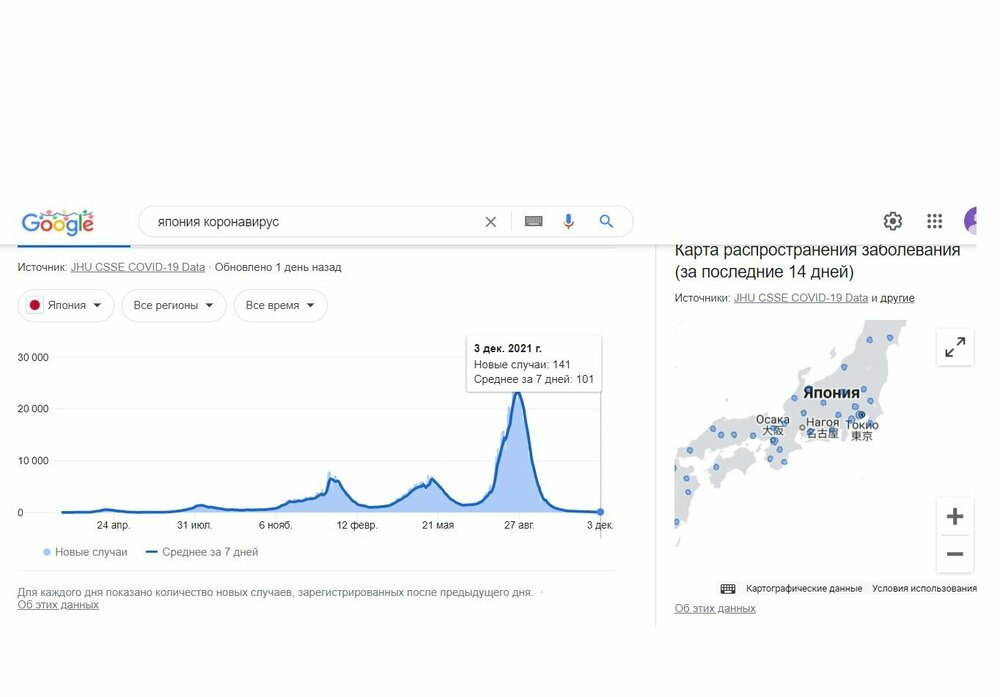
Task: Open the on-screen keyboard icon in search bar
Action: pyautogui.click(x=534, y=222)
